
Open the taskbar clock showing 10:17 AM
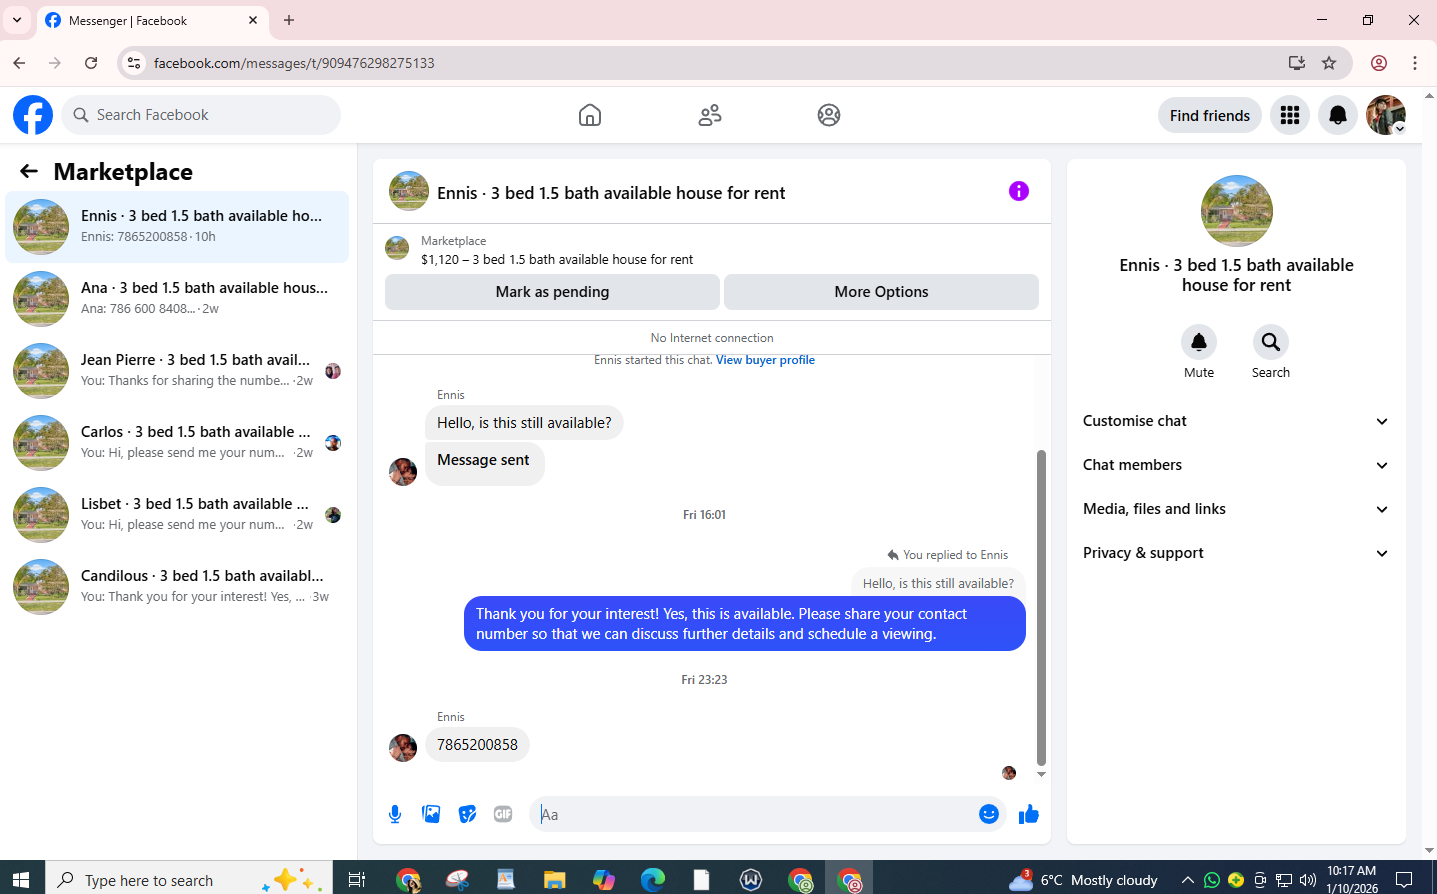click(x=1352, y=879)
